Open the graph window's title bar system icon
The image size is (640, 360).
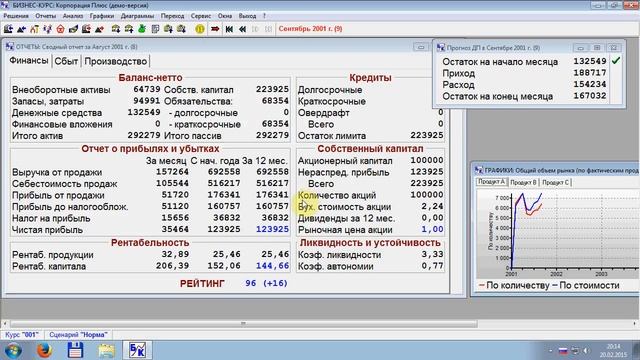point(479,170)
